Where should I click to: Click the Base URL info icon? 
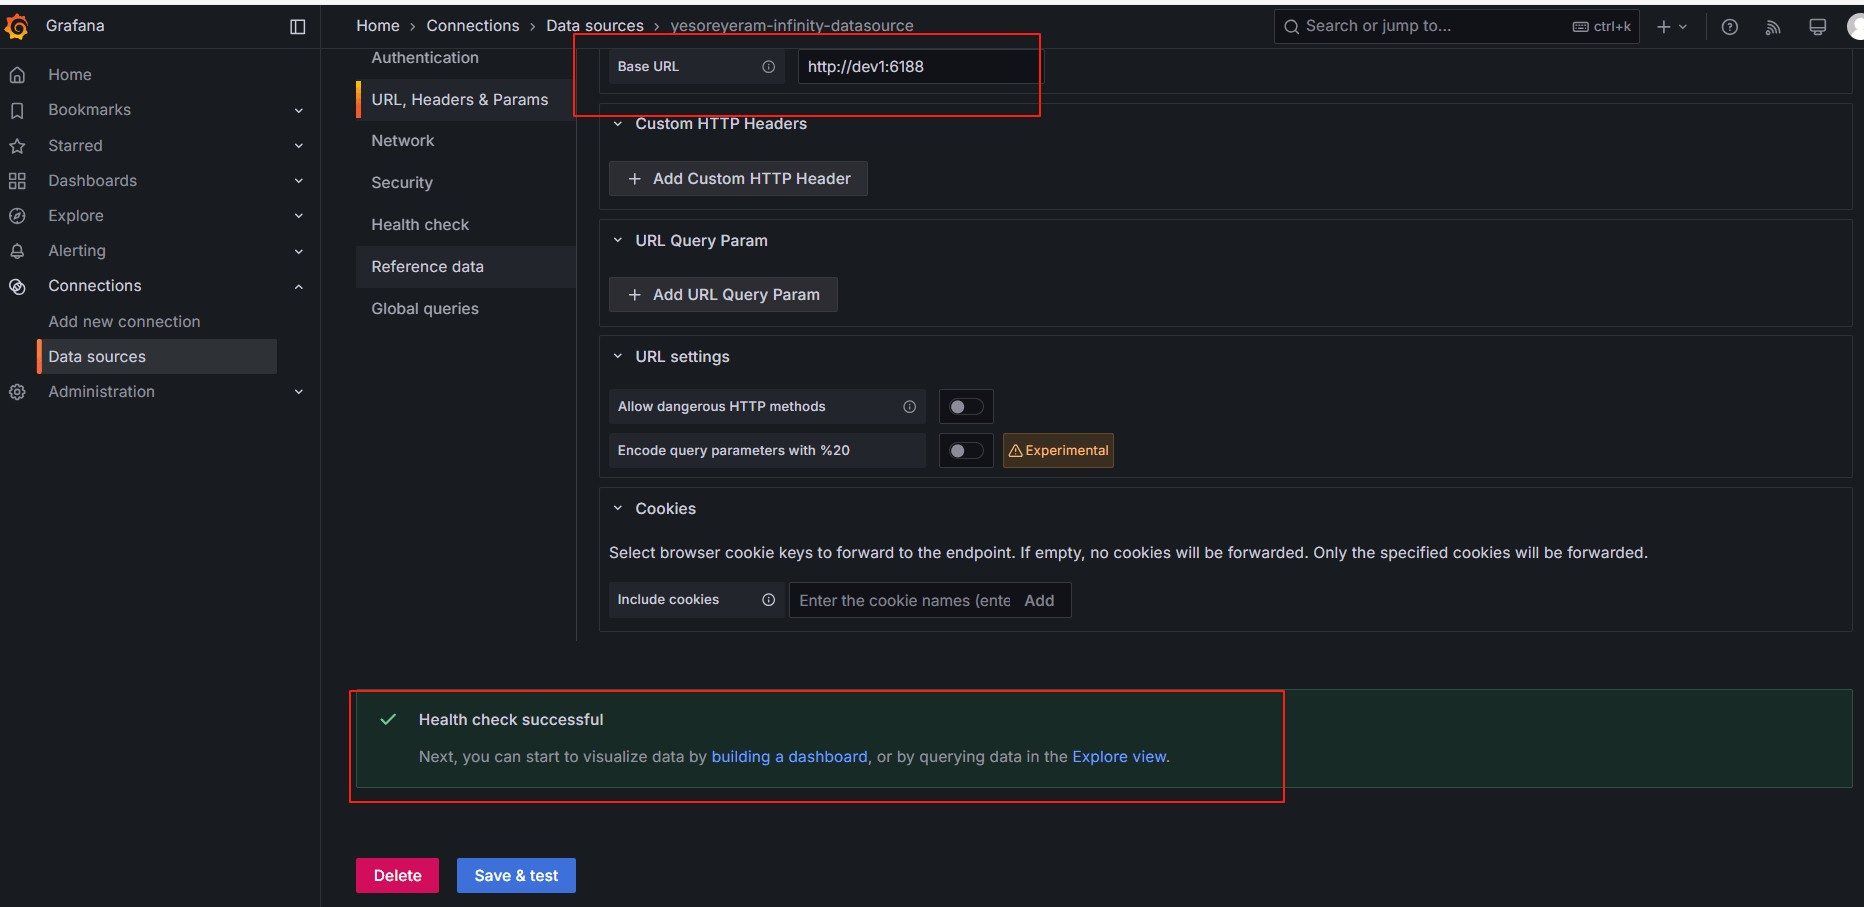click(769, 67)
